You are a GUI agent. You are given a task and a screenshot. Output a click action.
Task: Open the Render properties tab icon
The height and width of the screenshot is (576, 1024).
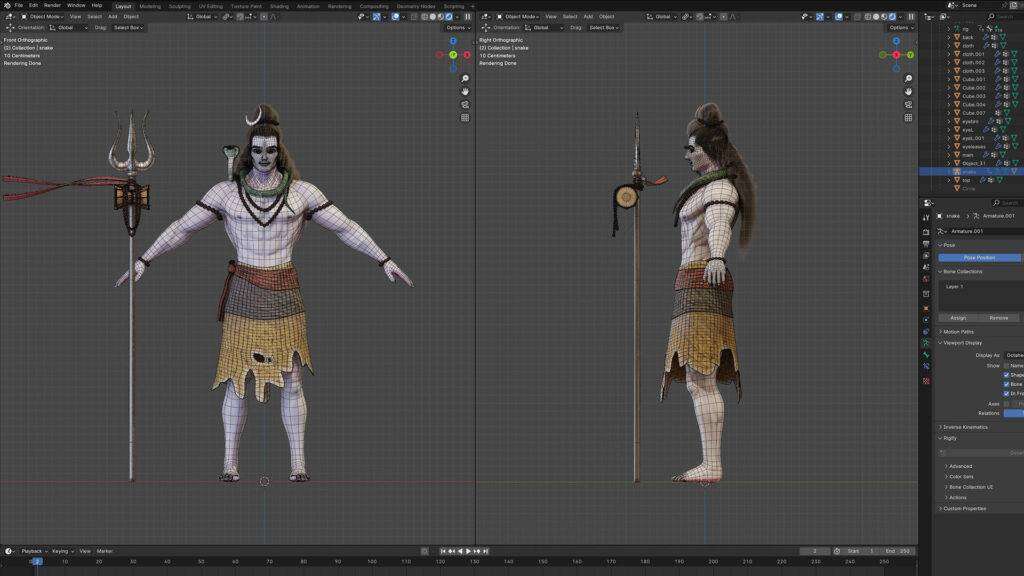tap(926, 232)
